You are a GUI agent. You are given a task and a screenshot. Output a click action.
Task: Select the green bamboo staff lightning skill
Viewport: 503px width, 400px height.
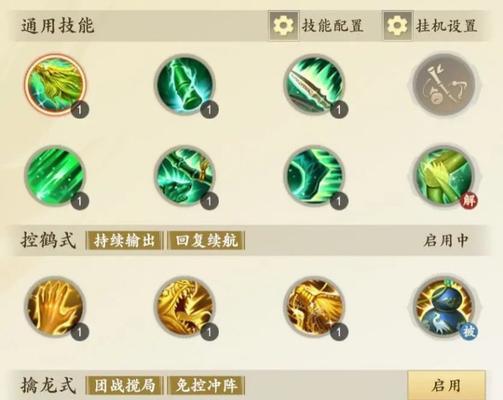(185, 83)
